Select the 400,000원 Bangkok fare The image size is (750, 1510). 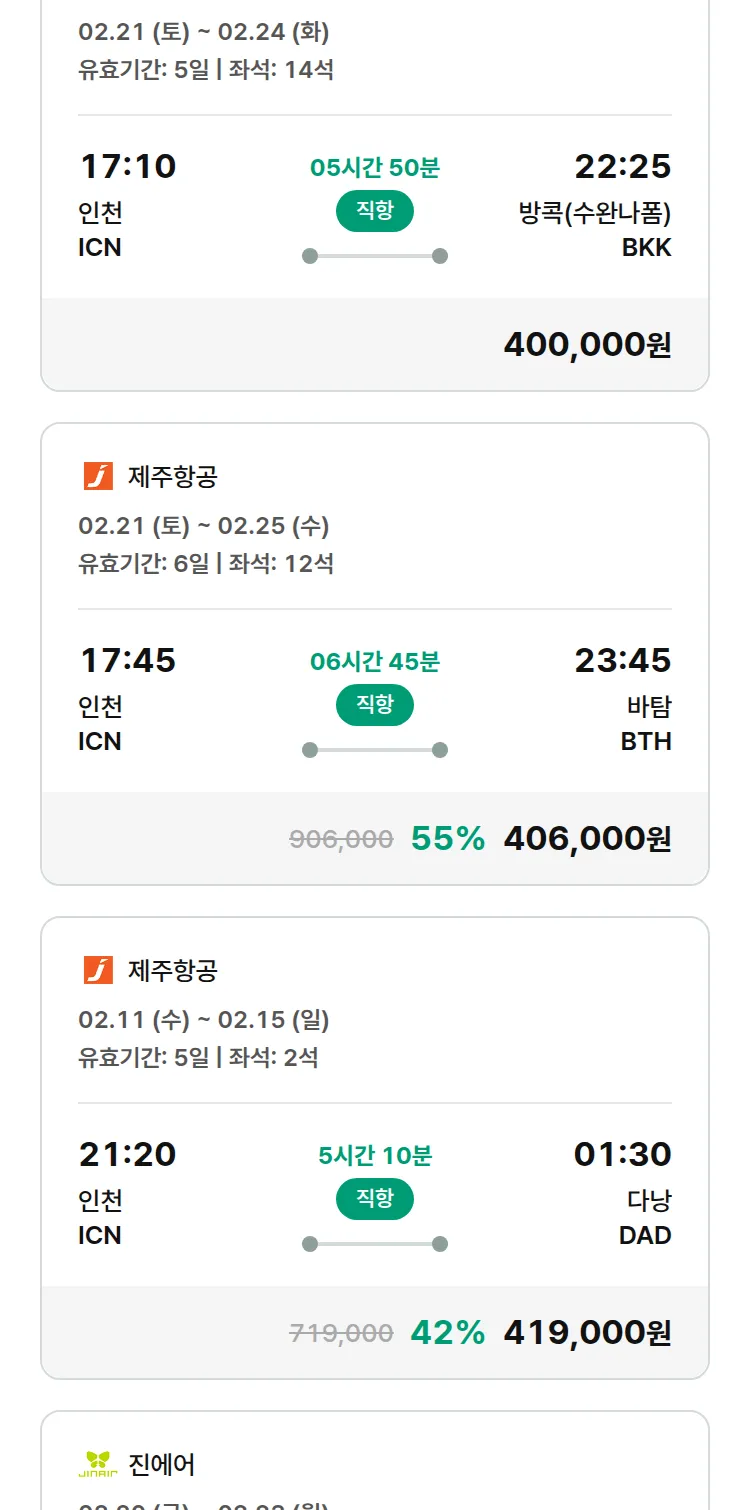point(587,345)
